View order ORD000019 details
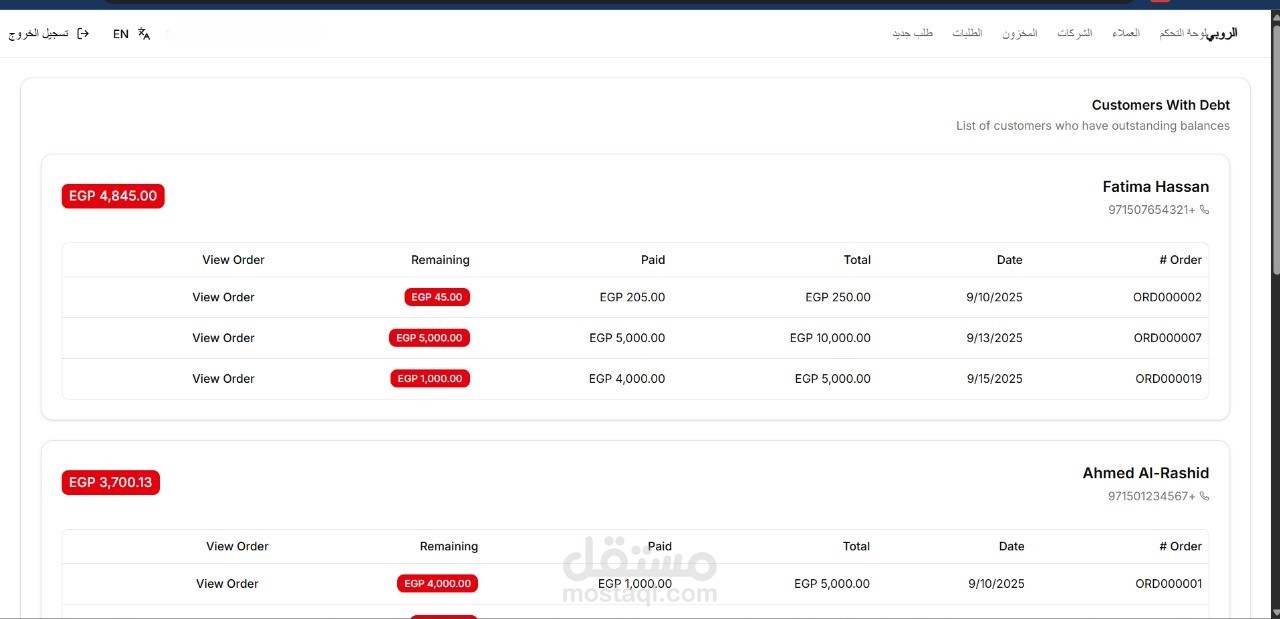1280x619 pixels. (224, 379)
